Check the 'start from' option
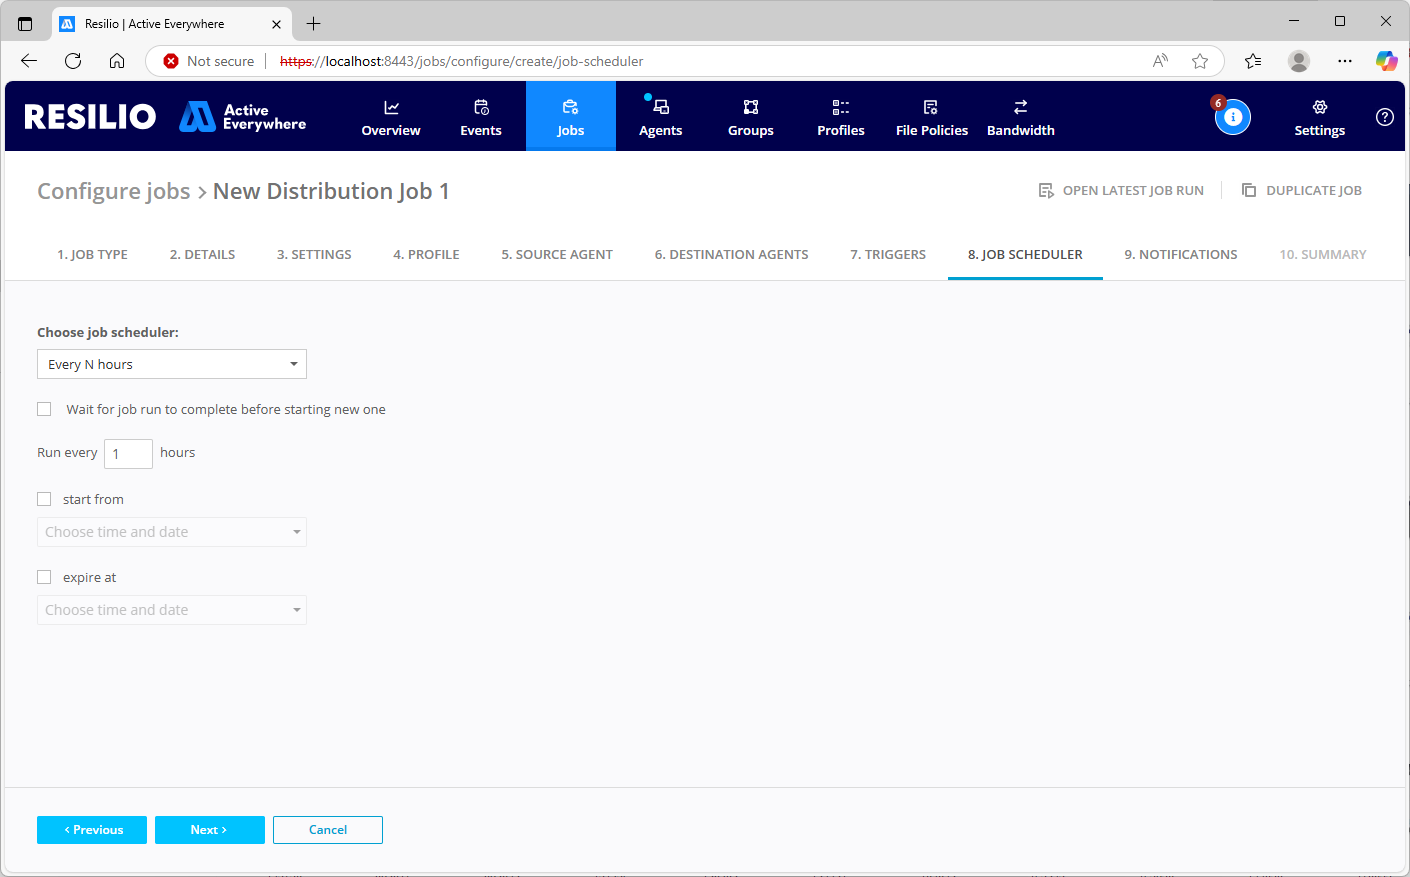The image size is (1410, 877). 44,499
